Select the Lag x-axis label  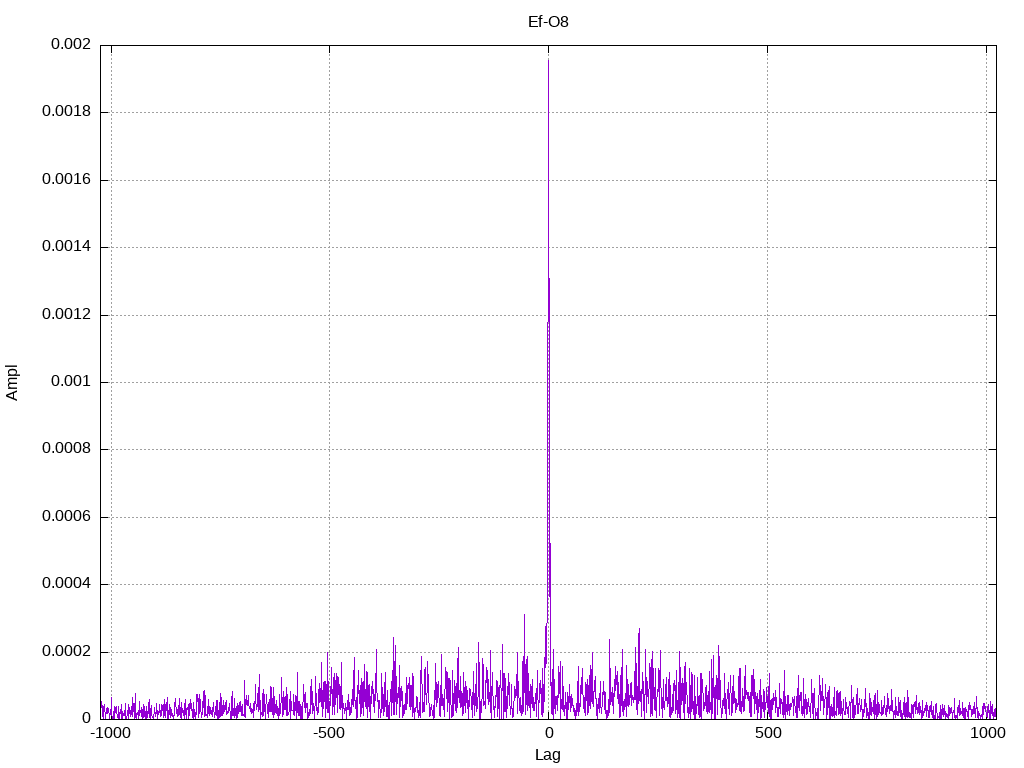(548, 755)
